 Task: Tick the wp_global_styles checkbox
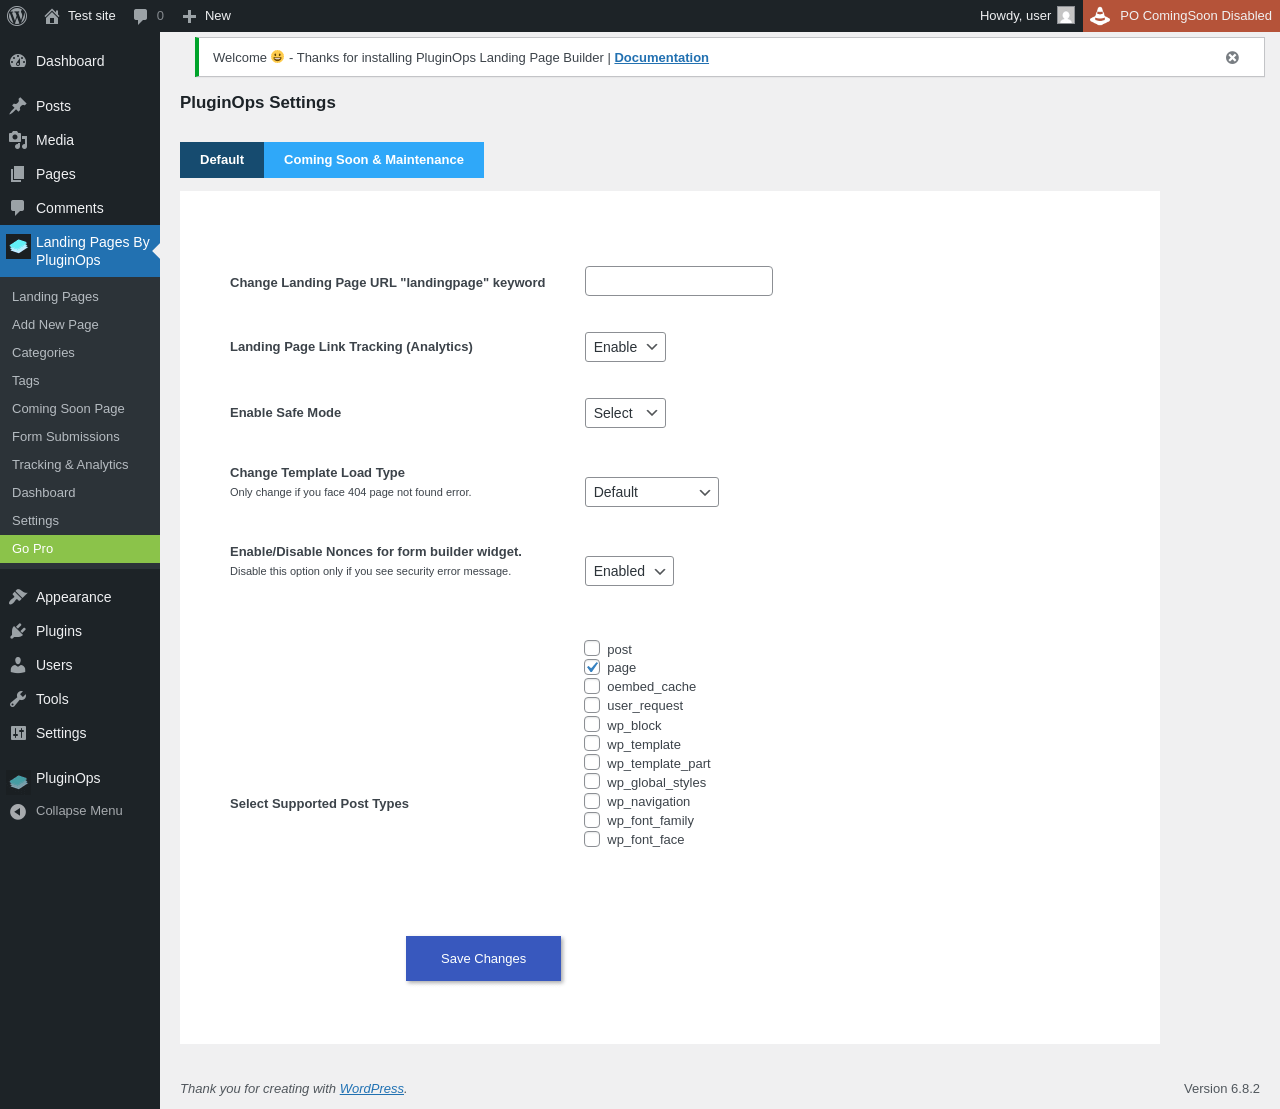coord(592,781)
